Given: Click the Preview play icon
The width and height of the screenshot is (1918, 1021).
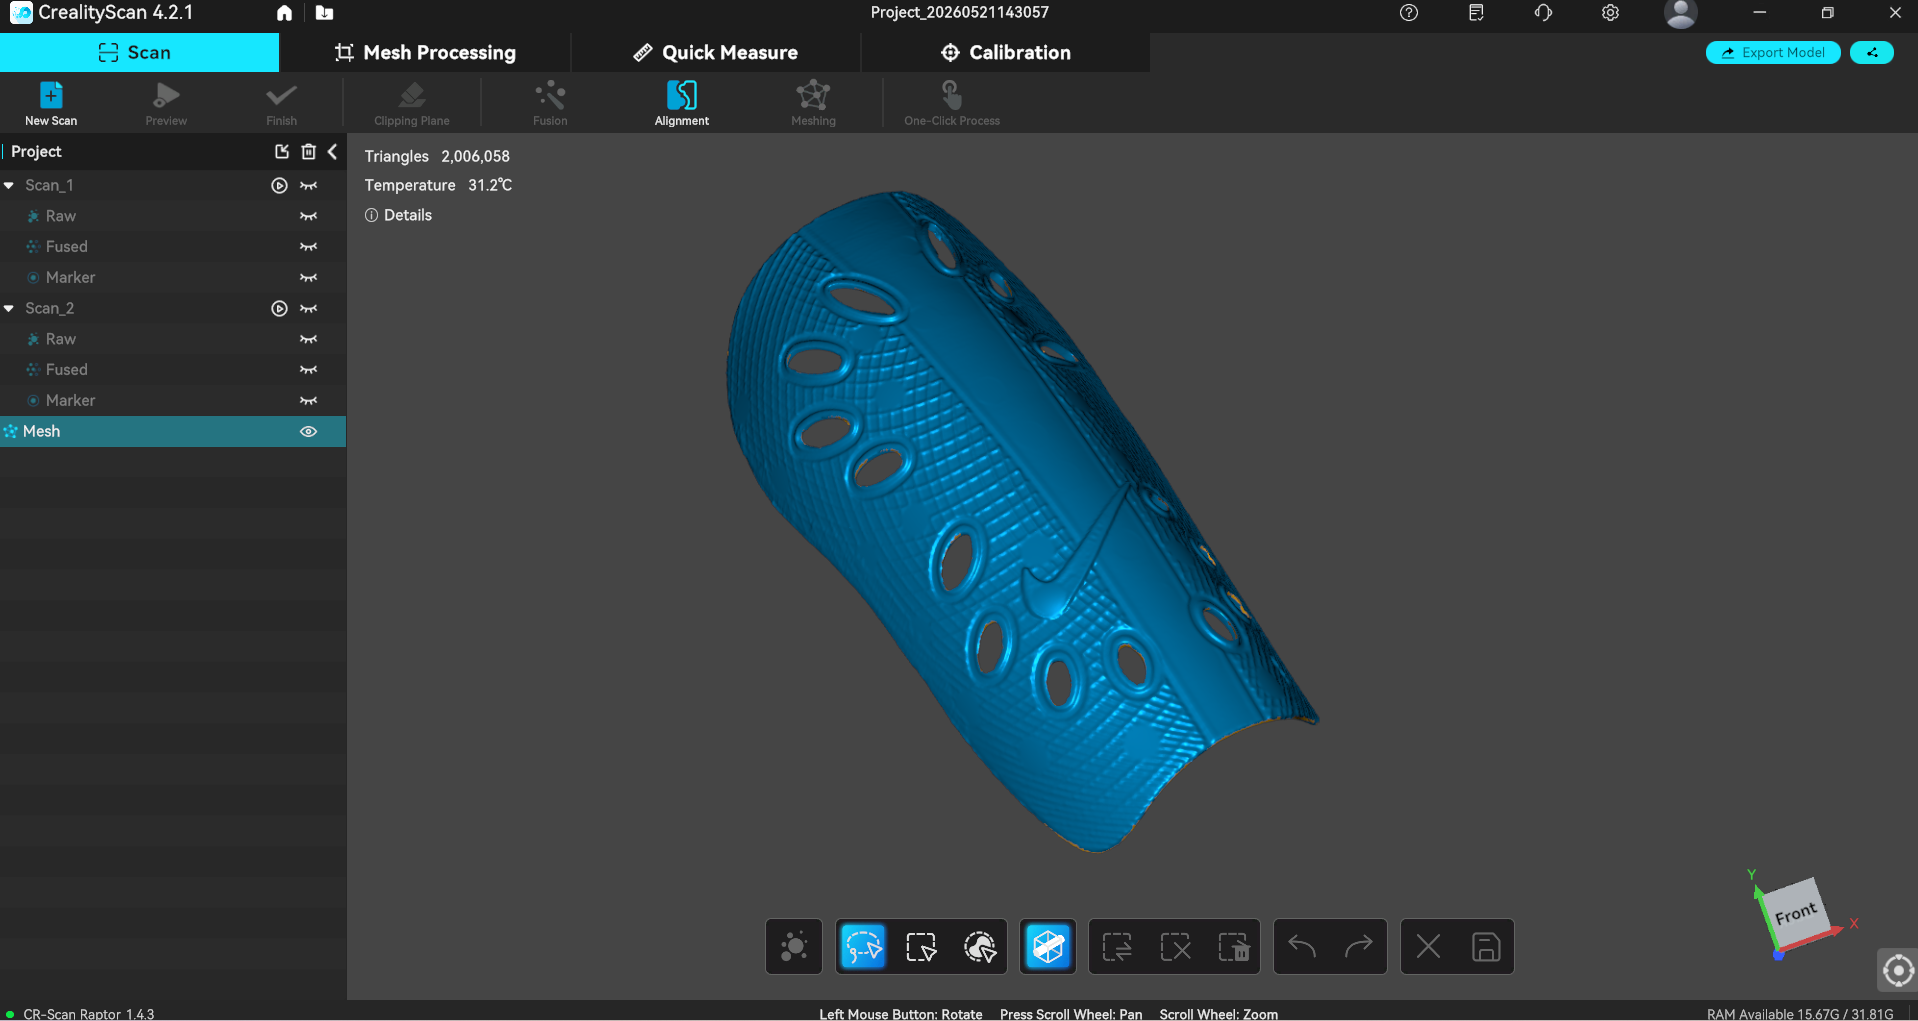Looking at the screenshot, I should pos(166,96).
